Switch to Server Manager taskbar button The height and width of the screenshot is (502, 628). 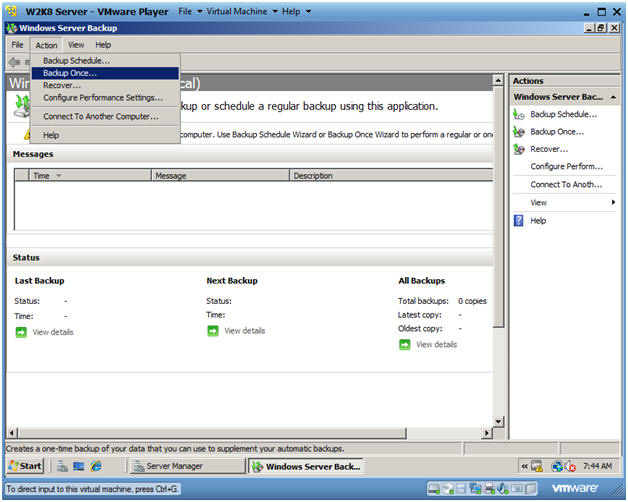pos(187,466)
